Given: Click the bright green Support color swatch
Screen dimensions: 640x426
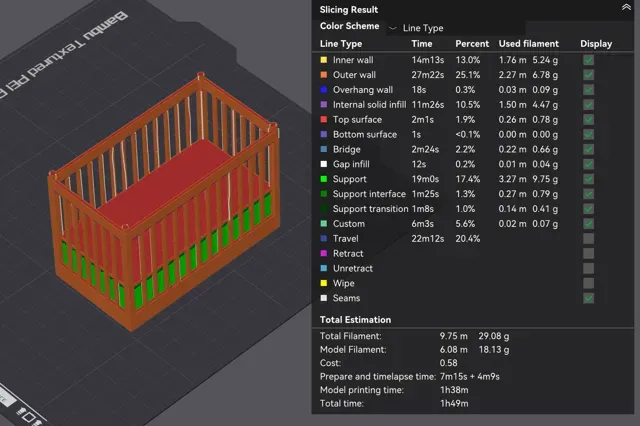Looking at the screenshot, I should pyautogui.click(x=324, y=179).
